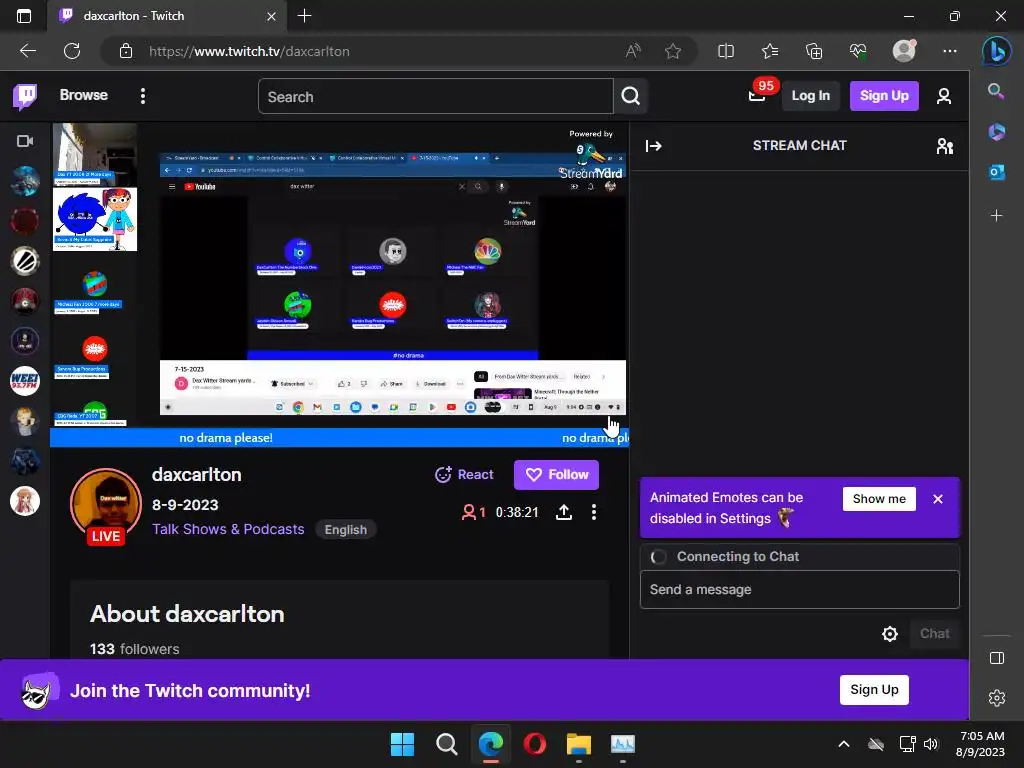Click the Send a message field
The width and height of the screenshot is (1024, 768).
(799, 590)
